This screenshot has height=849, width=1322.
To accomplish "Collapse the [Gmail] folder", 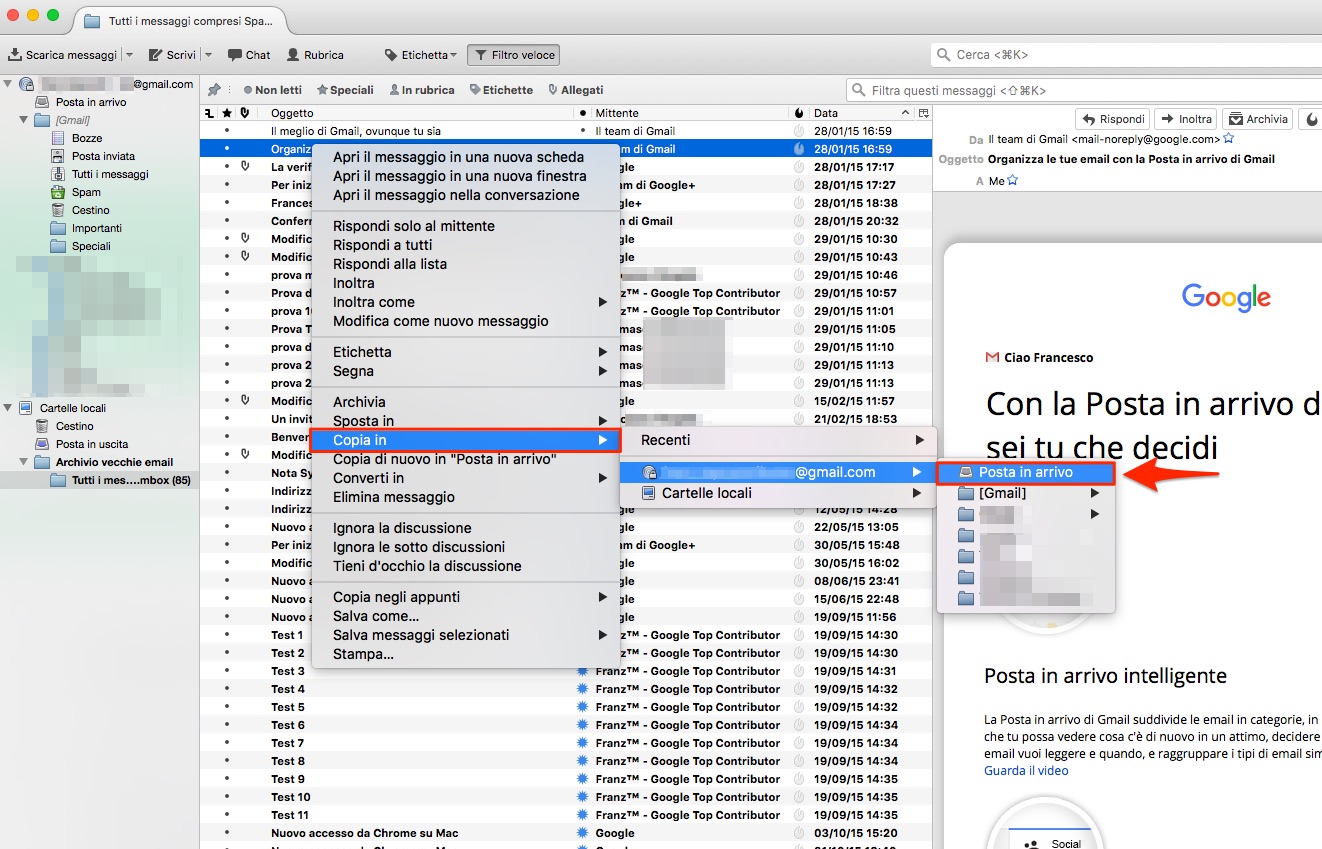I will pyautogui.click(x=24, y=120).
